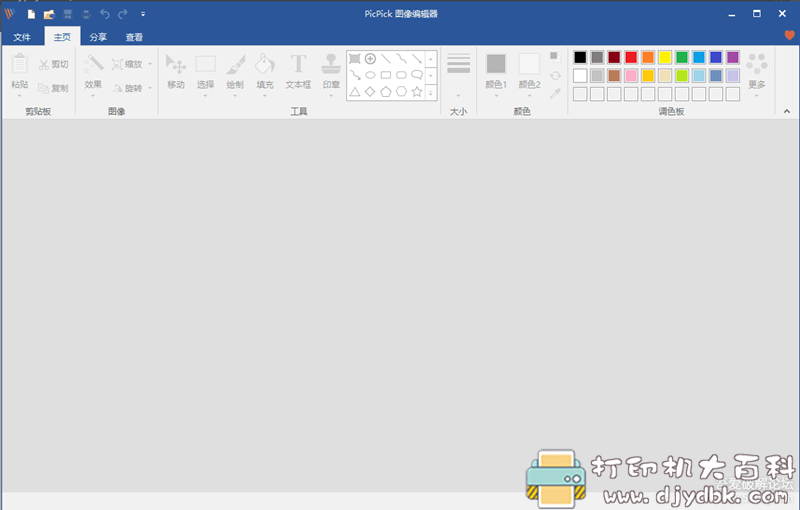Click the 复制 copy button
Screen dimensions: 800x510
tap(53, 88)
